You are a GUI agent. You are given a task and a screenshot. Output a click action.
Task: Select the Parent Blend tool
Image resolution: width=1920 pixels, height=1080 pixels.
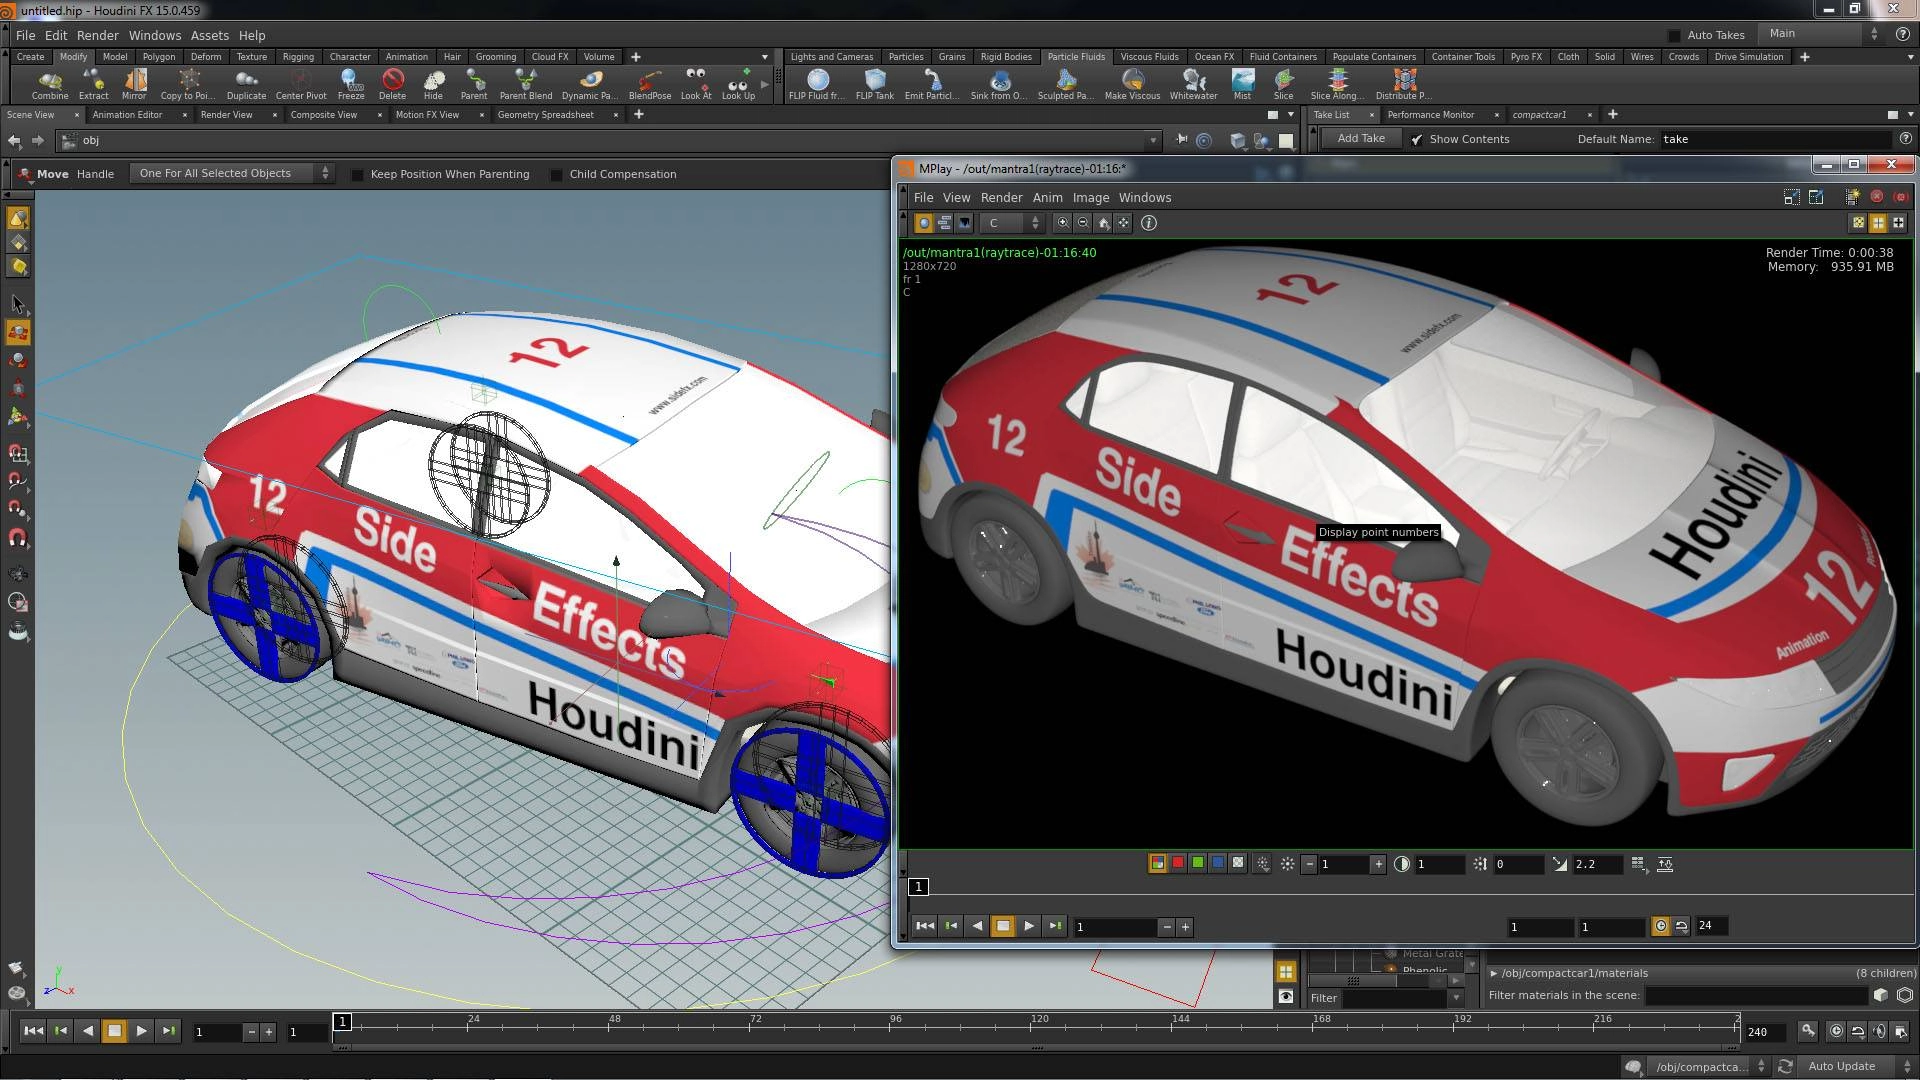coord(526,84)
